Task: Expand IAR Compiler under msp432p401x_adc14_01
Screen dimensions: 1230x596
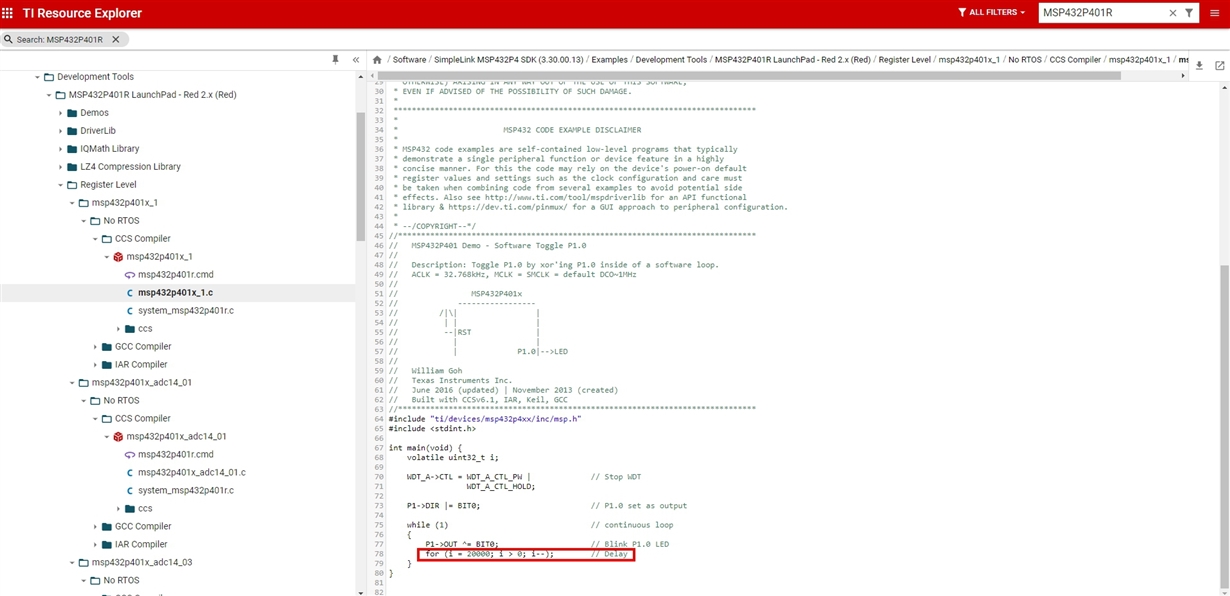Action: (95, 545)
